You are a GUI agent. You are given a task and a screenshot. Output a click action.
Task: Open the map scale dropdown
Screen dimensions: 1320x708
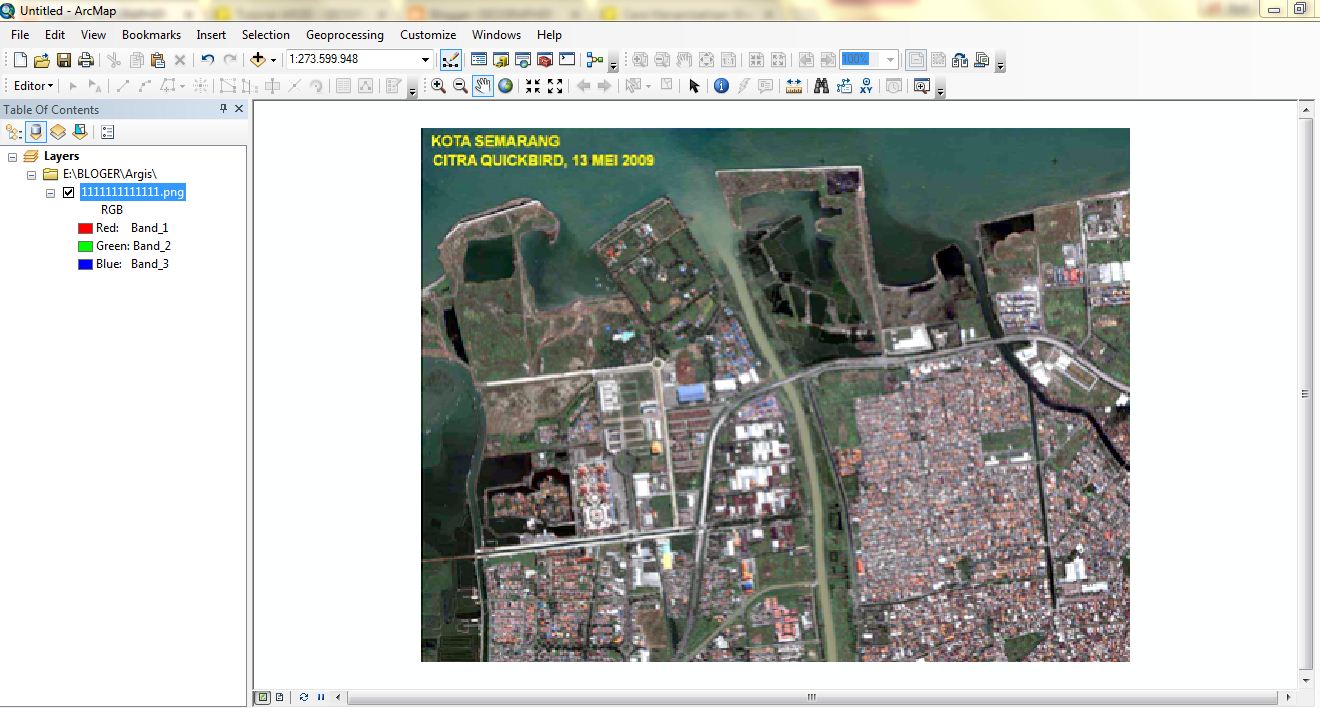(424, 59)
